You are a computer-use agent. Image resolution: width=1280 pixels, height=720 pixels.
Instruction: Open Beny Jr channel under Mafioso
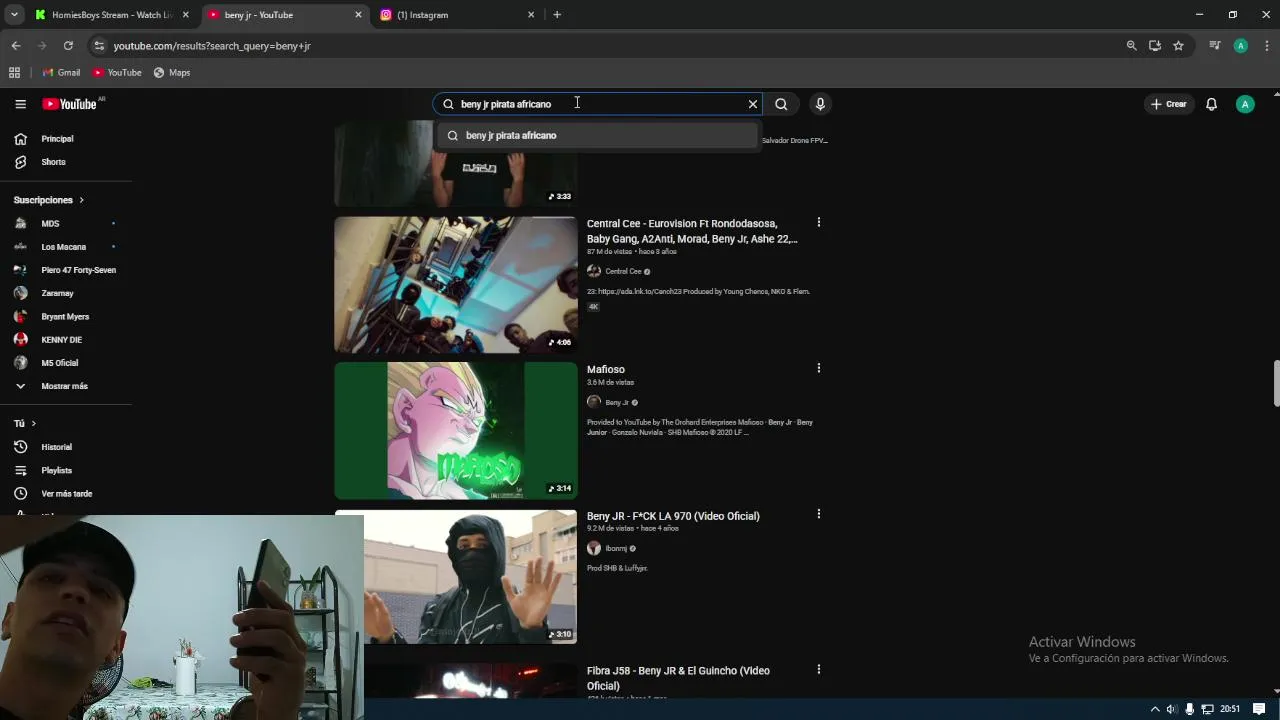[617, 403]
